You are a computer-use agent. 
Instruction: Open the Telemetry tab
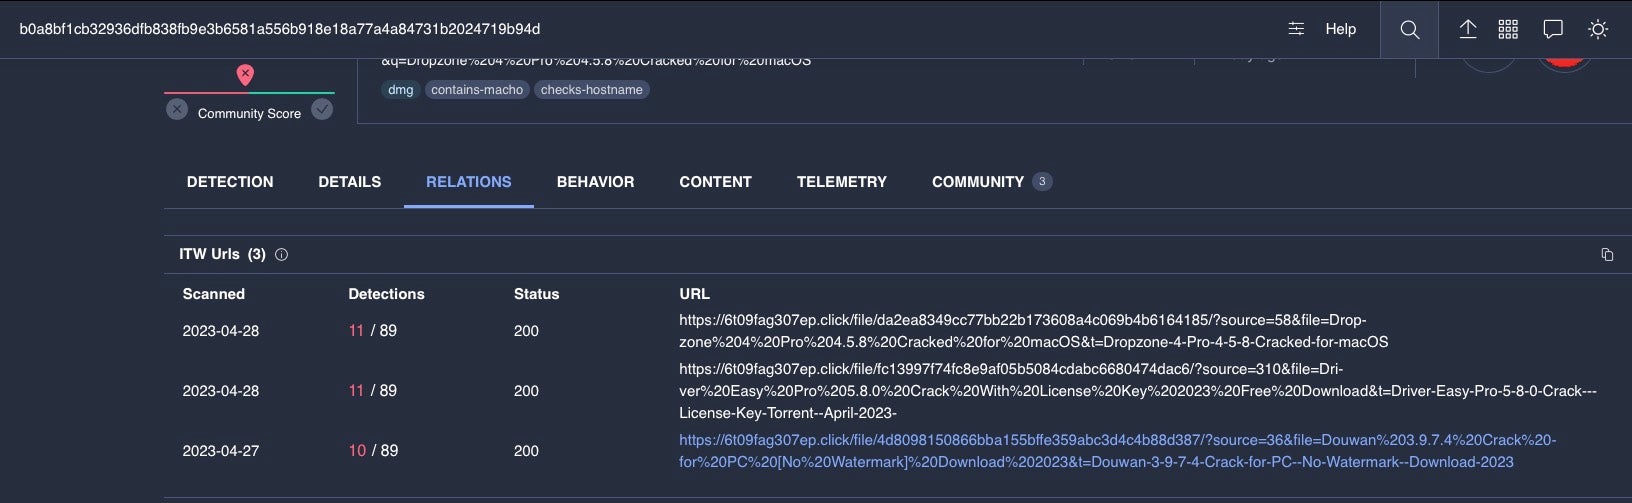pos(841,182)
